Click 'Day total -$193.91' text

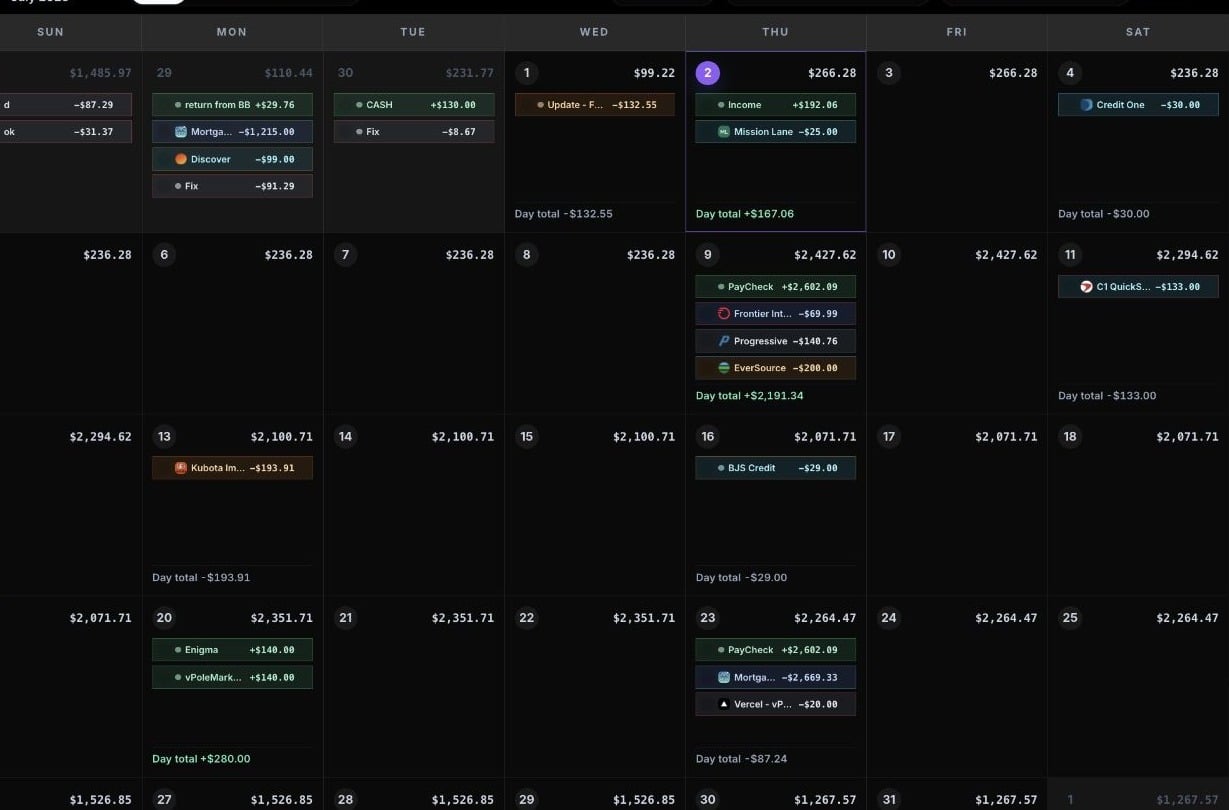[201, 578]
